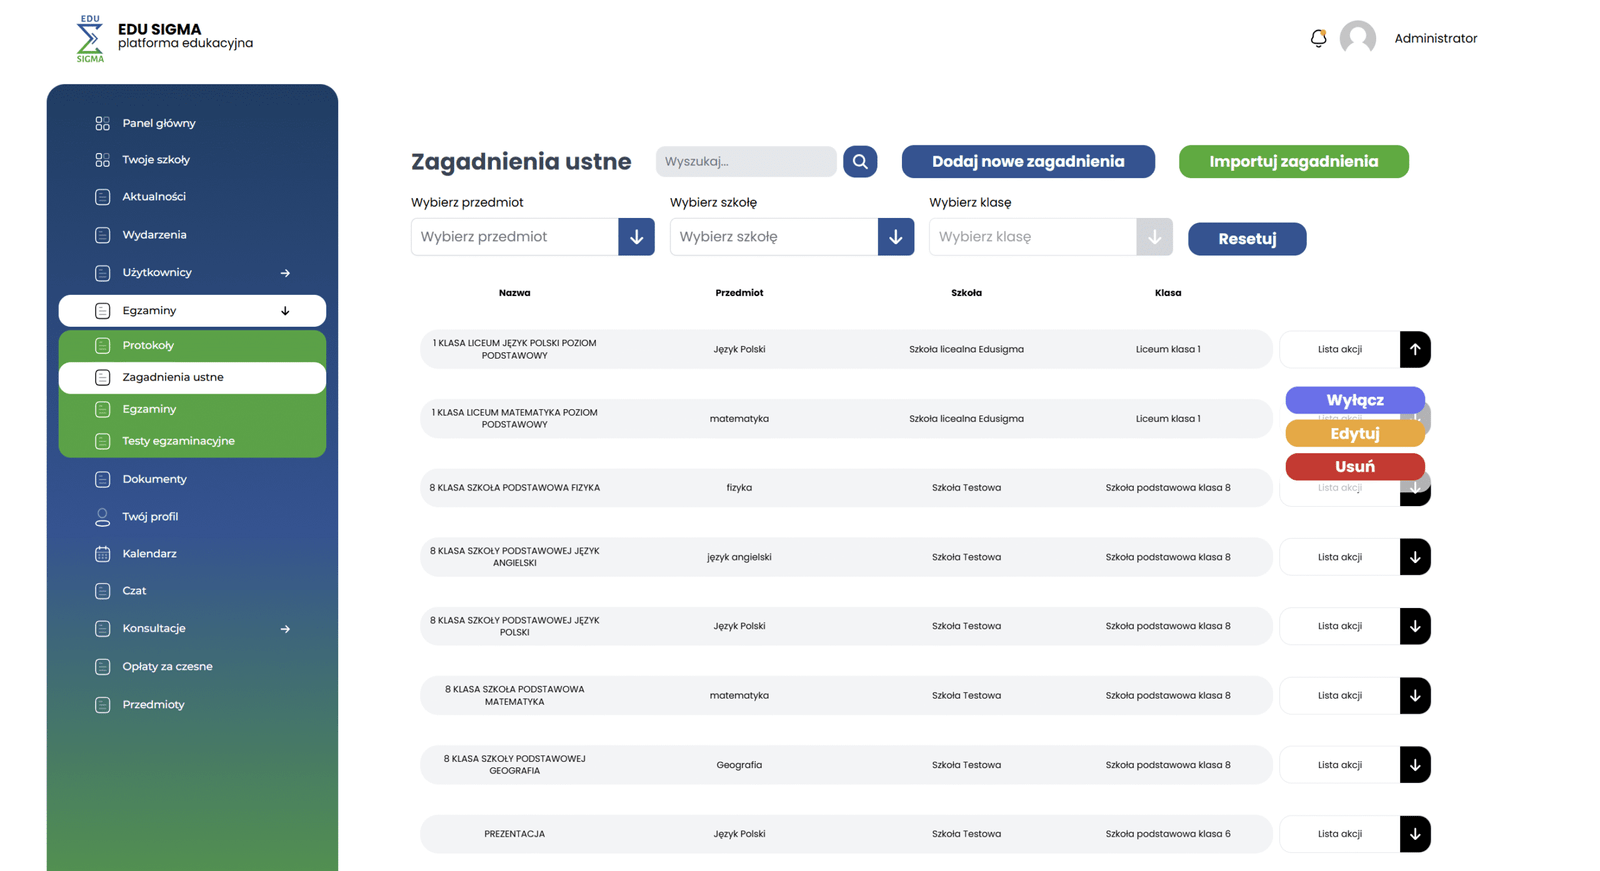The height and width of the screenshot is (871, 1600).
Task: Click the Wyszukaj search input field
Action: click(746, 162)
